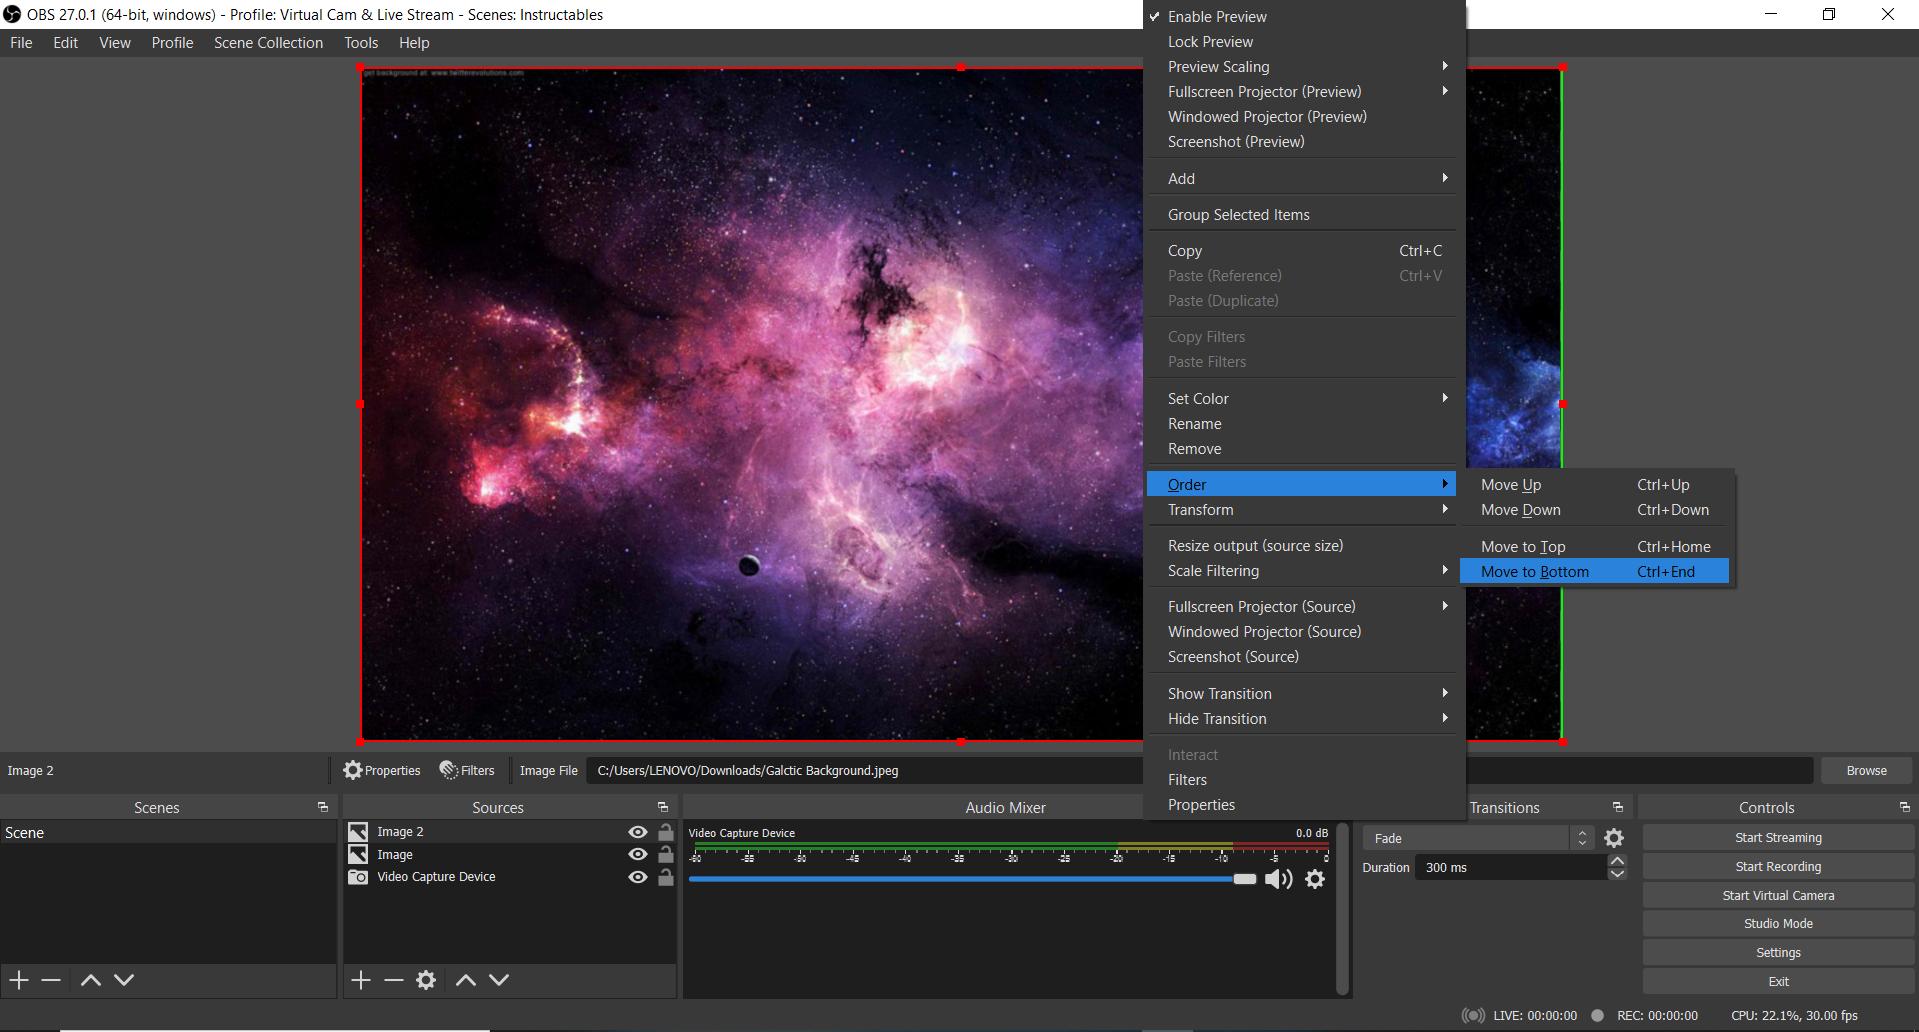1919x1032 pixels.
Task: Hide the Image 2 source visibility eye
Action: 637,832
